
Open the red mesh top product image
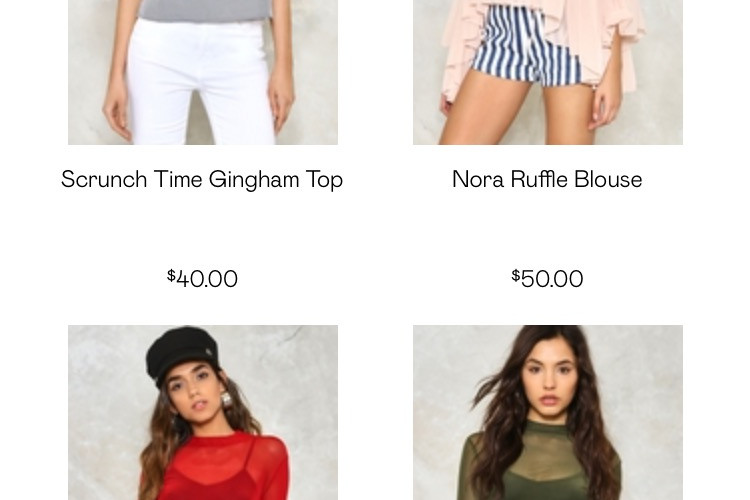[x=203, y=412]
